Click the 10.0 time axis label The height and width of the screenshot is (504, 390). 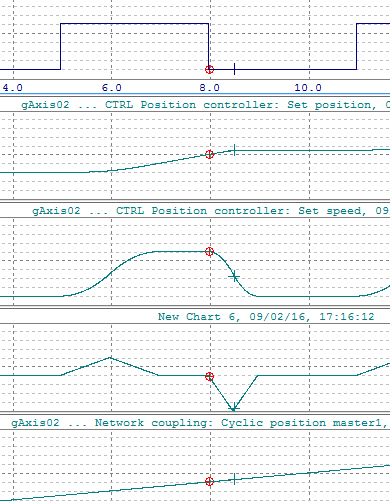[308, 88]
